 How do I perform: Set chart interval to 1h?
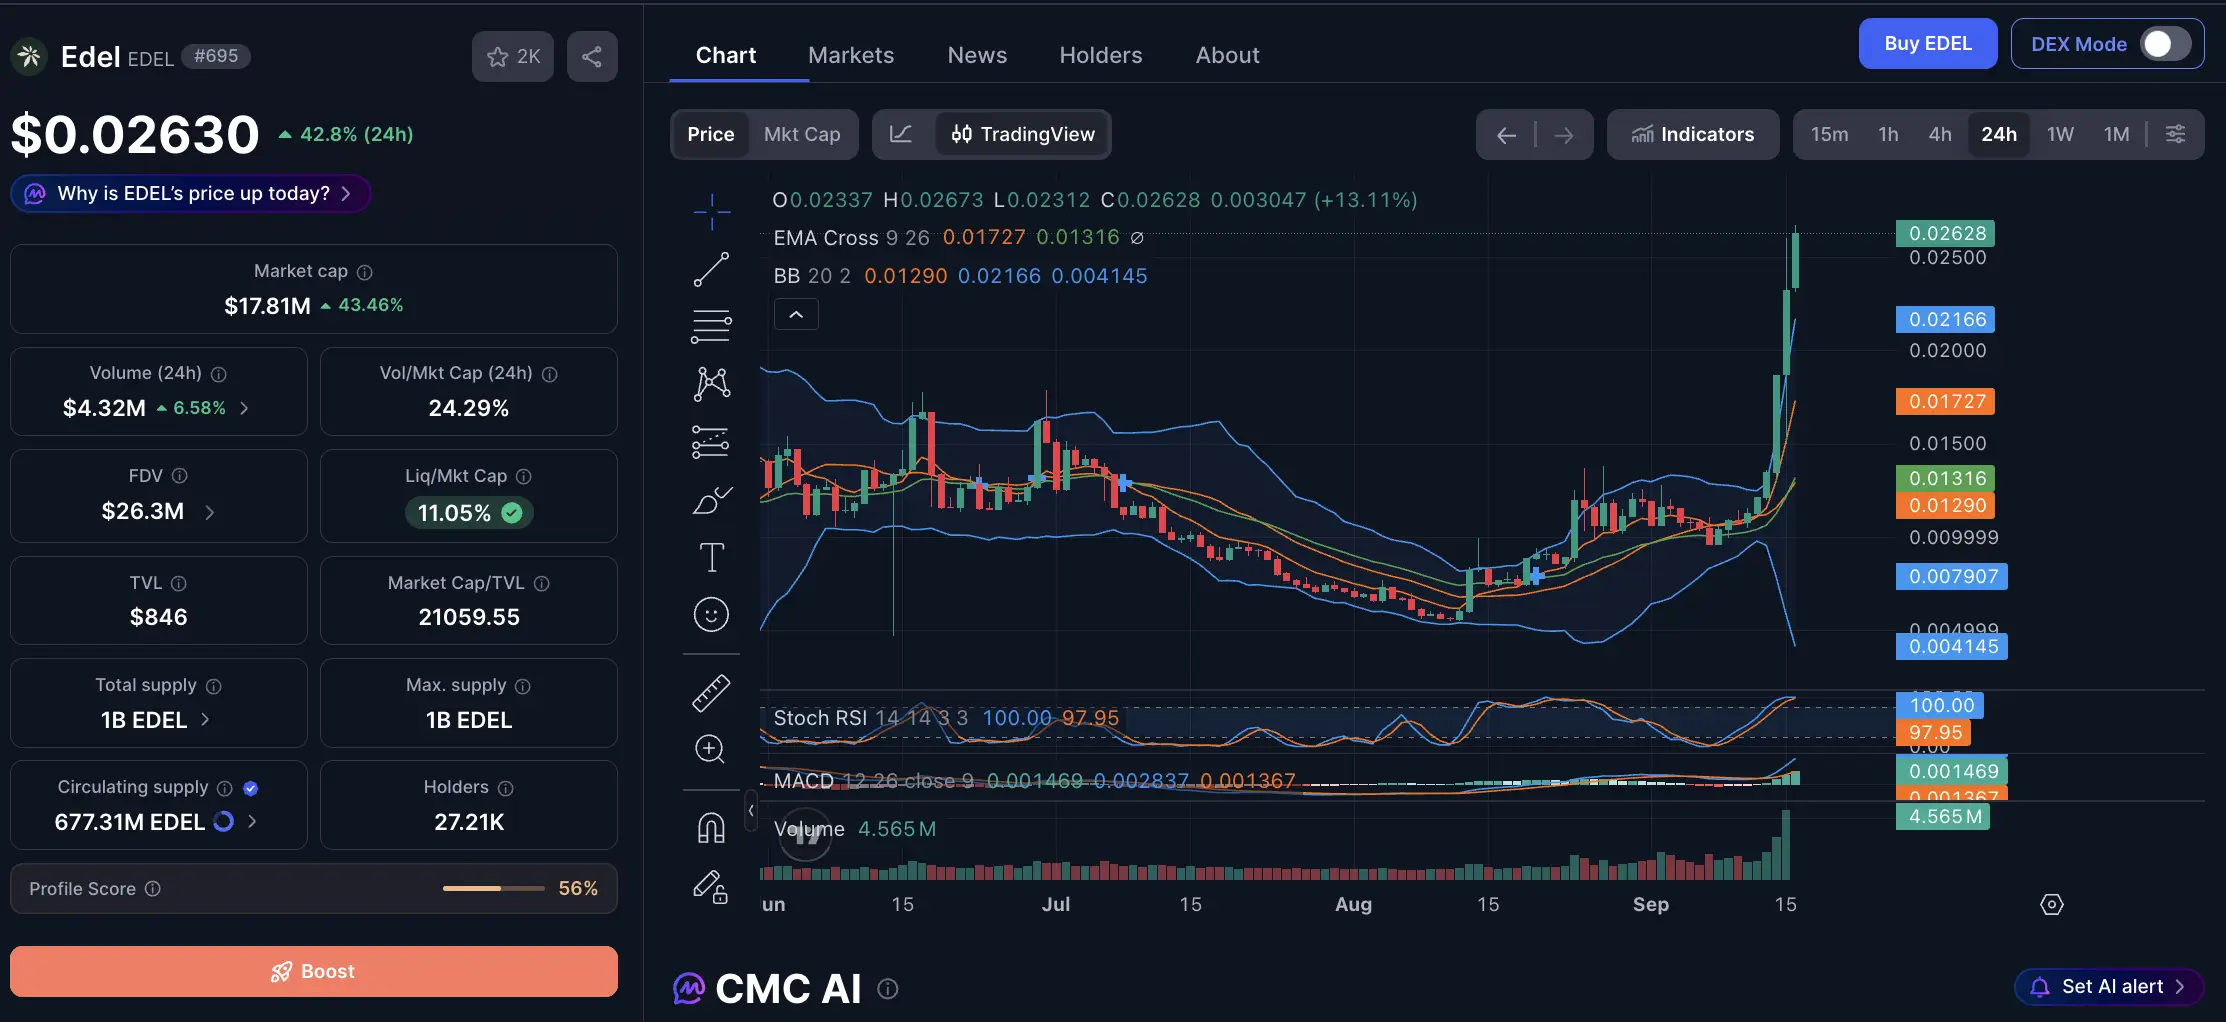tap(1888, 134)
